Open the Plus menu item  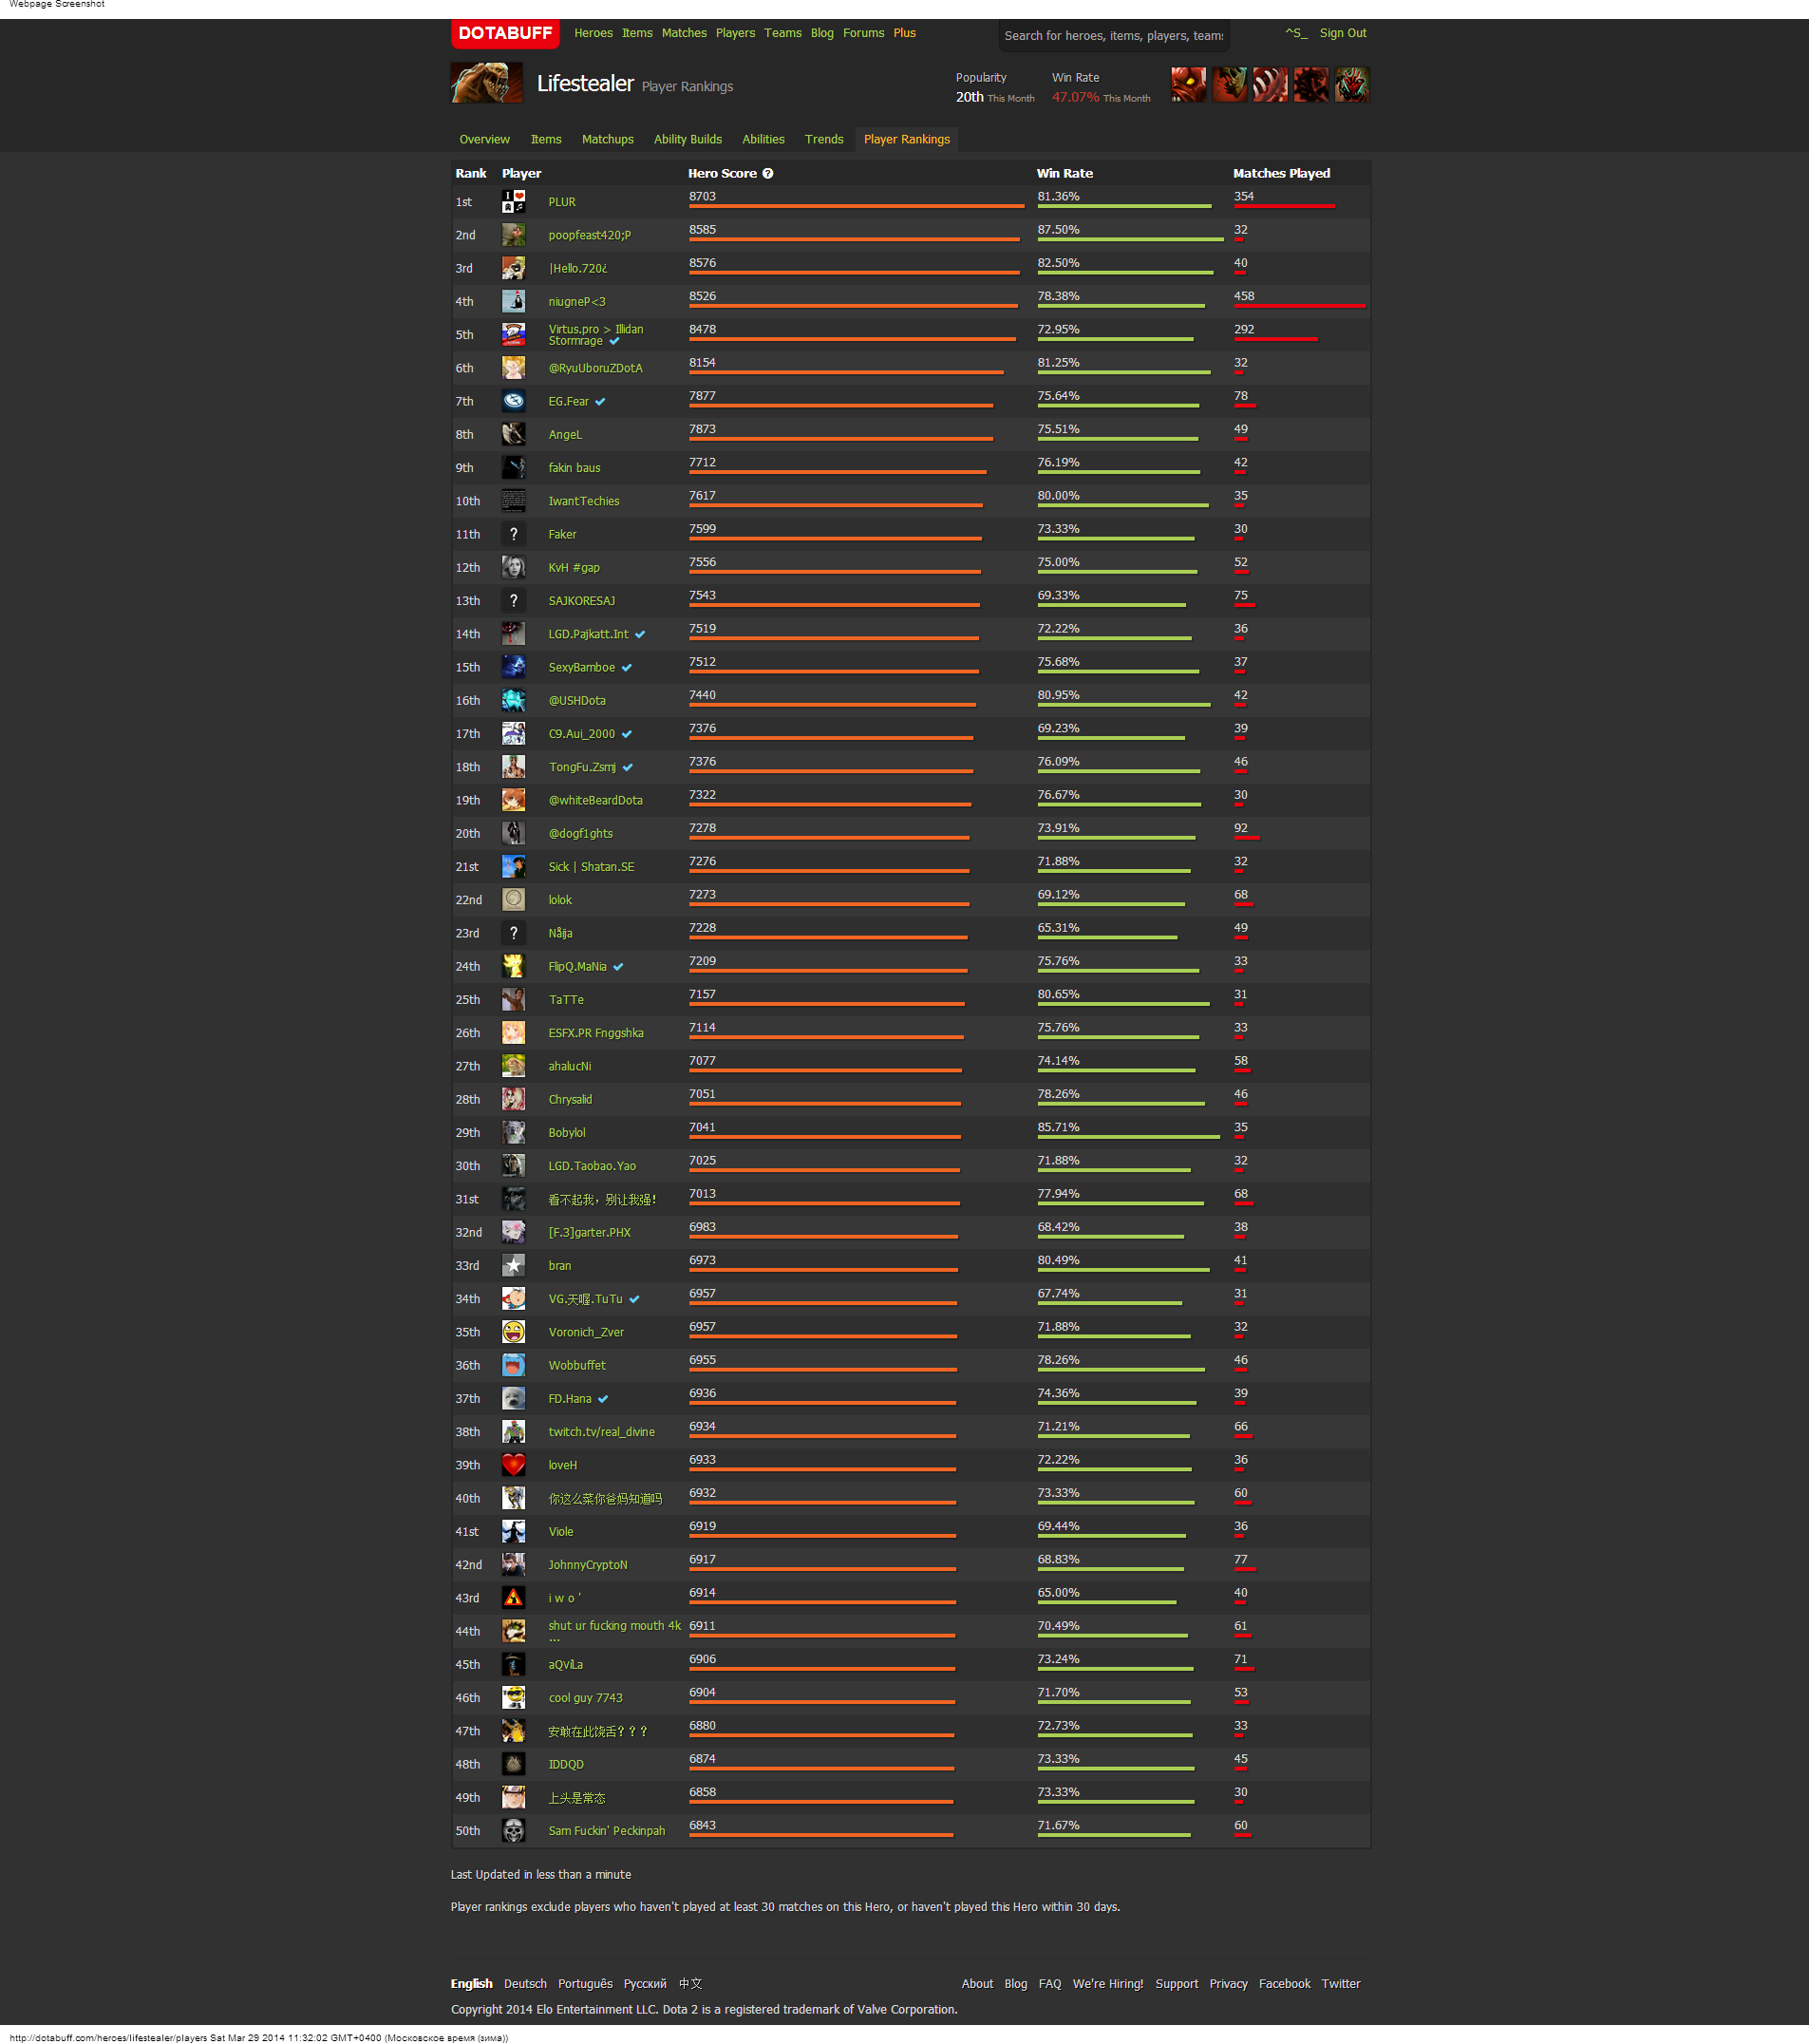tap(904, 33)
